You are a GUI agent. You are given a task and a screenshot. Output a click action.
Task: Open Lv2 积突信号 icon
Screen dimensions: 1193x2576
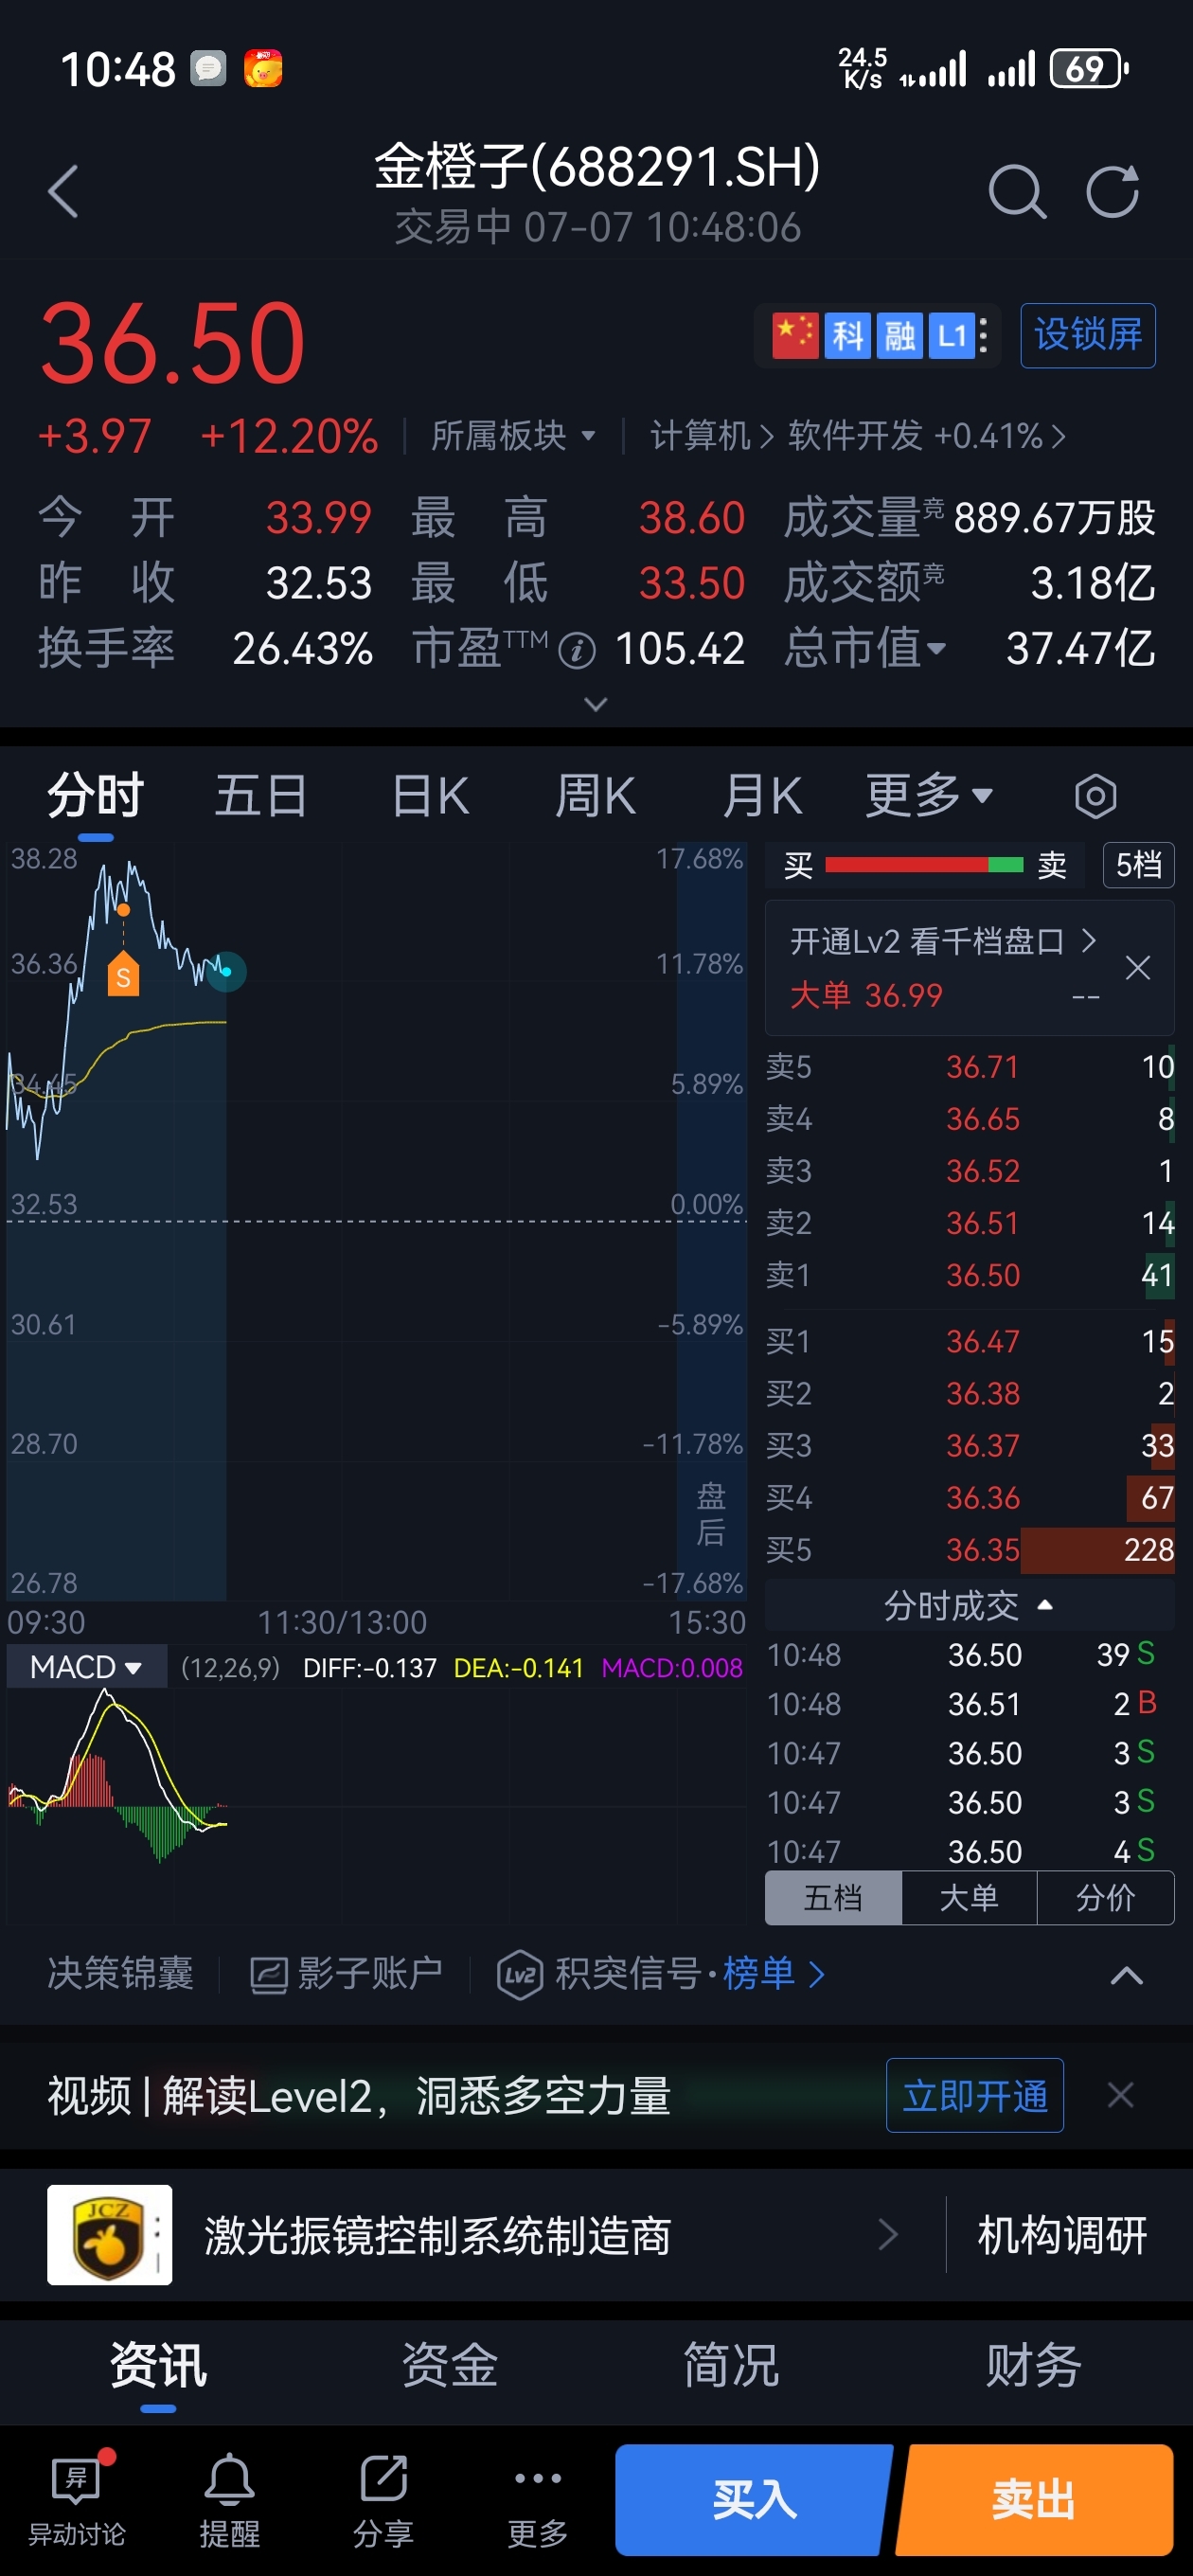click(x=520, y=1975)
